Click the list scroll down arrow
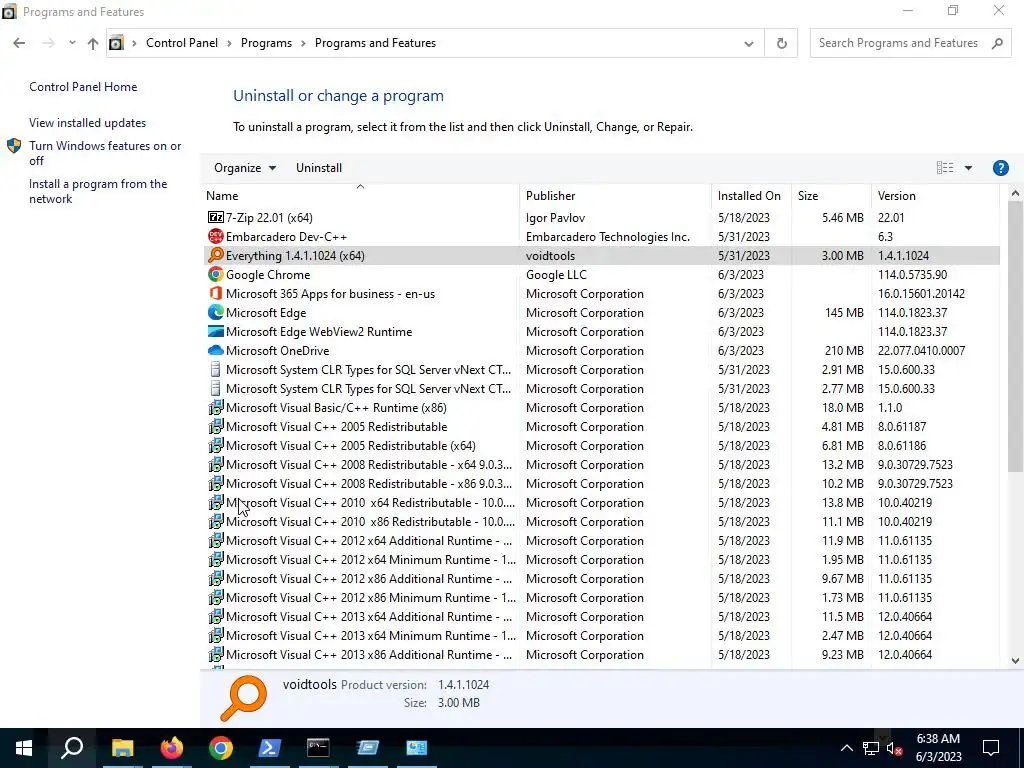The image size is (1024, 768). point(1015,660)
